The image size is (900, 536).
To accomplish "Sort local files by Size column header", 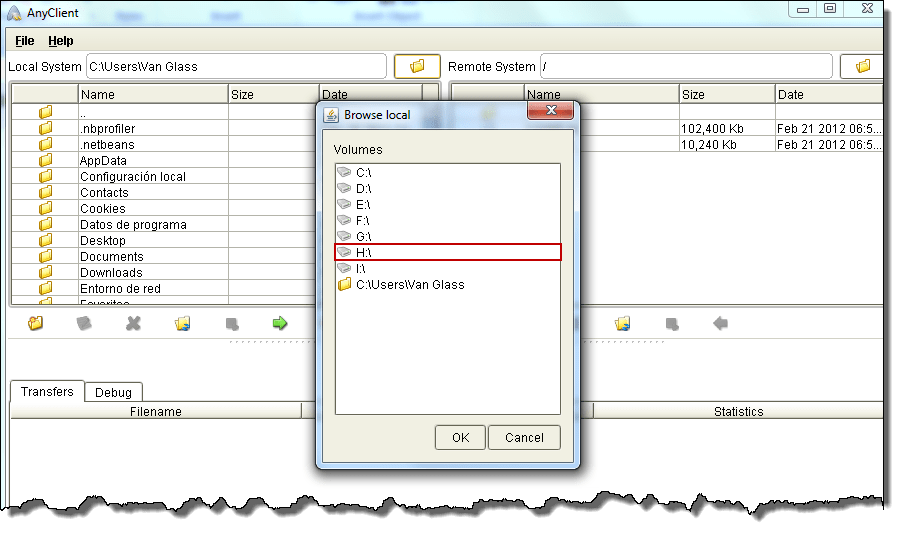I will (274, 94).
